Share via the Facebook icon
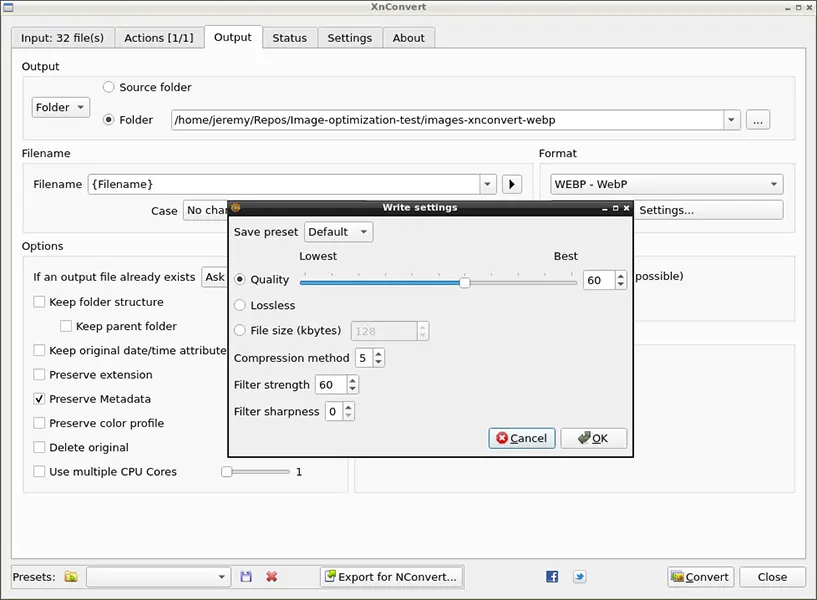The width and height of the screenshot is (817, 600). pyautogui.click(x=552, y=577)
